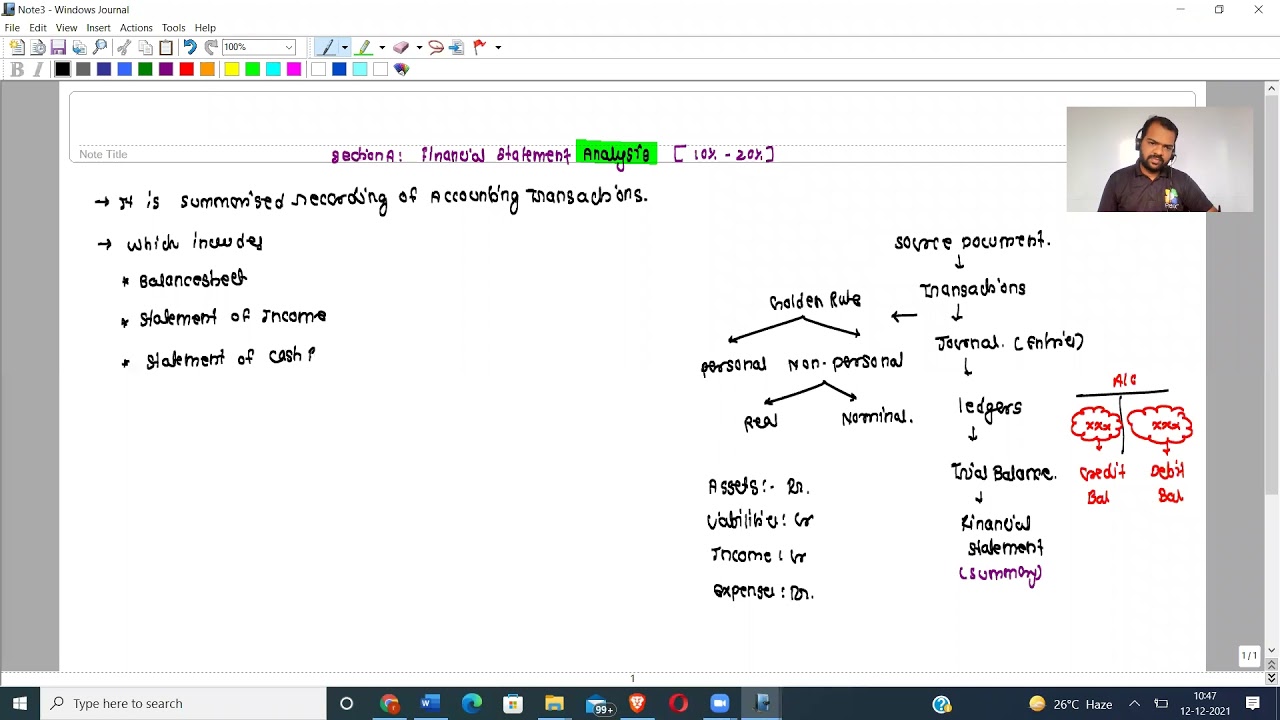This screenshot has height=720, width=1280.
Task: Undo the last pen stroke
Action: [190, 47]
